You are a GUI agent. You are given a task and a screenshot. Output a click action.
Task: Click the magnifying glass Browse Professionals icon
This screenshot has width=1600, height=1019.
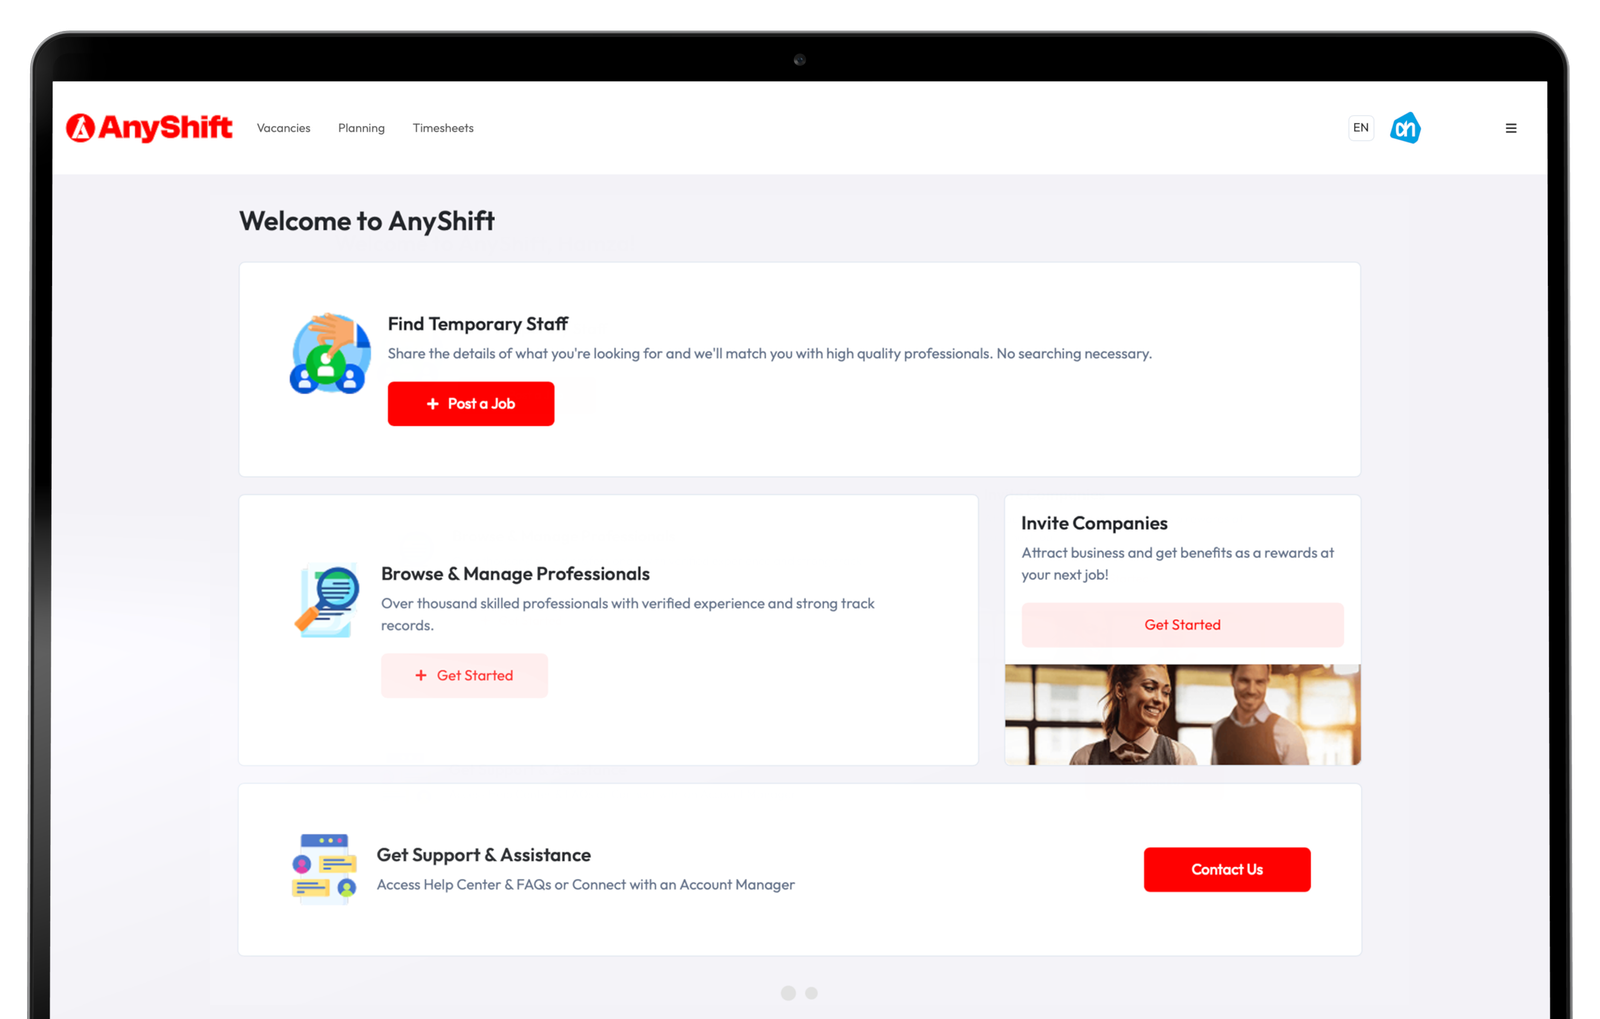tap(325, 598)
